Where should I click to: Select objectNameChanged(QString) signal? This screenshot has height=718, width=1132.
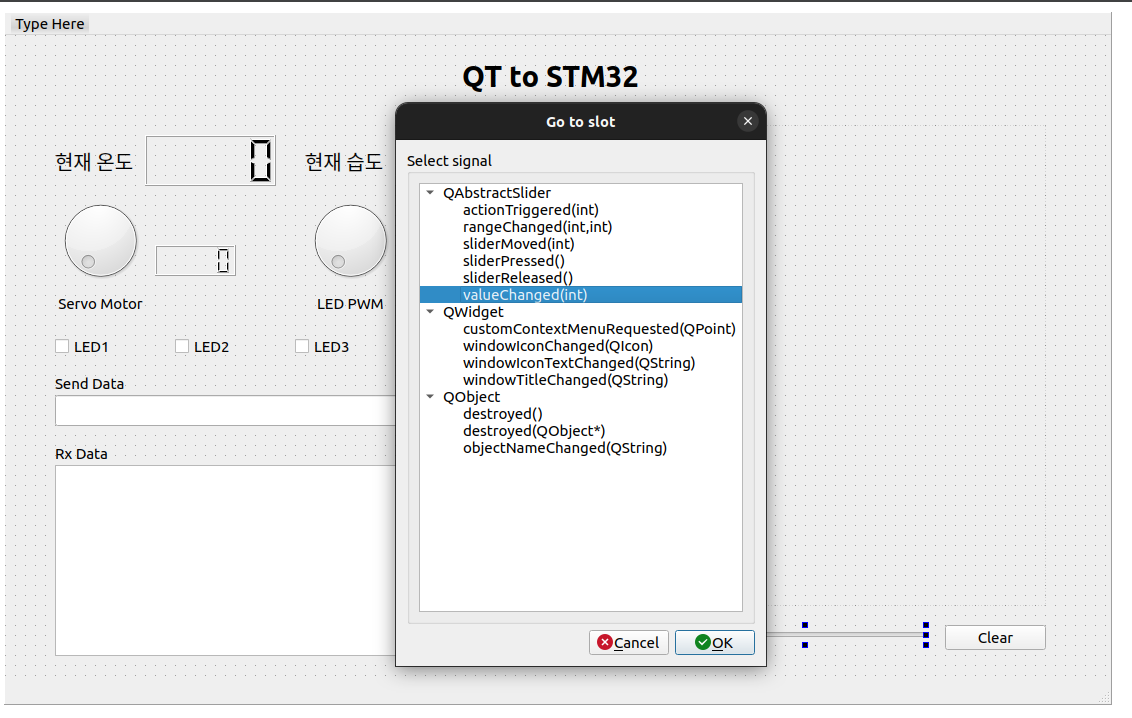click(565, 448)
